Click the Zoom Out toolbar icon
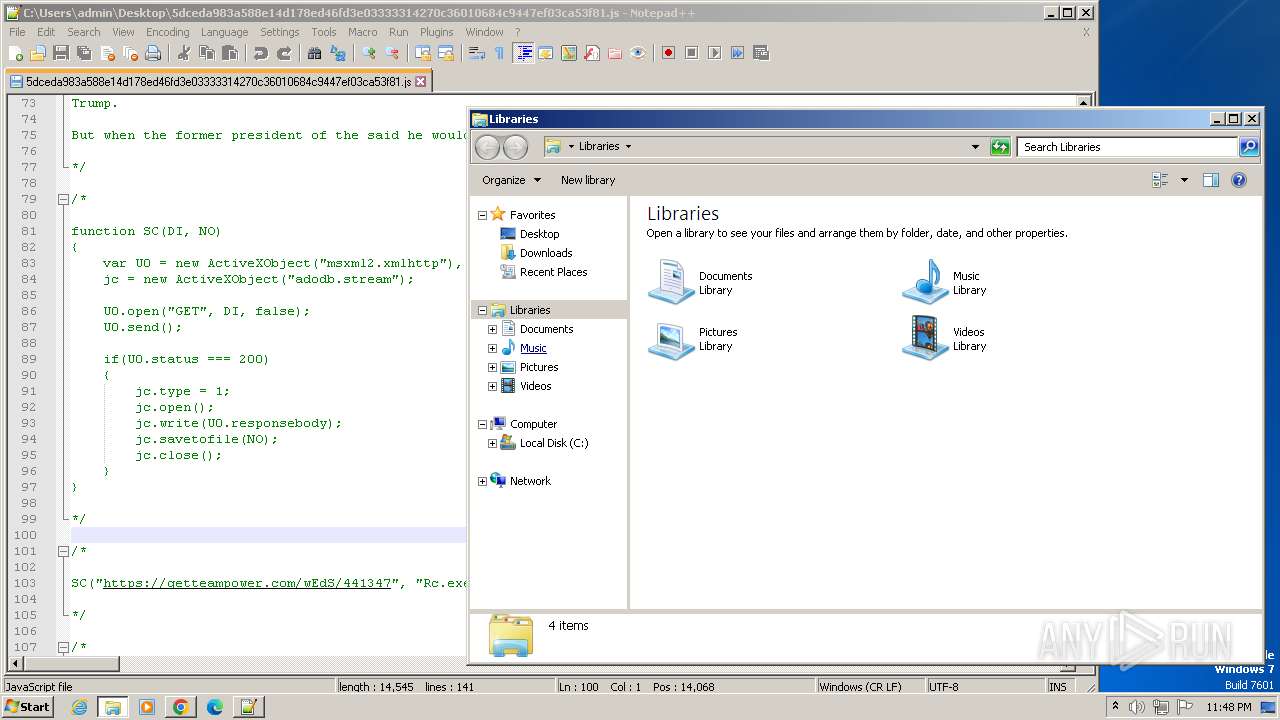Image resolution: width=1280 pixels, height=720 pixels. pyautogui.click(x=392, y=53)
